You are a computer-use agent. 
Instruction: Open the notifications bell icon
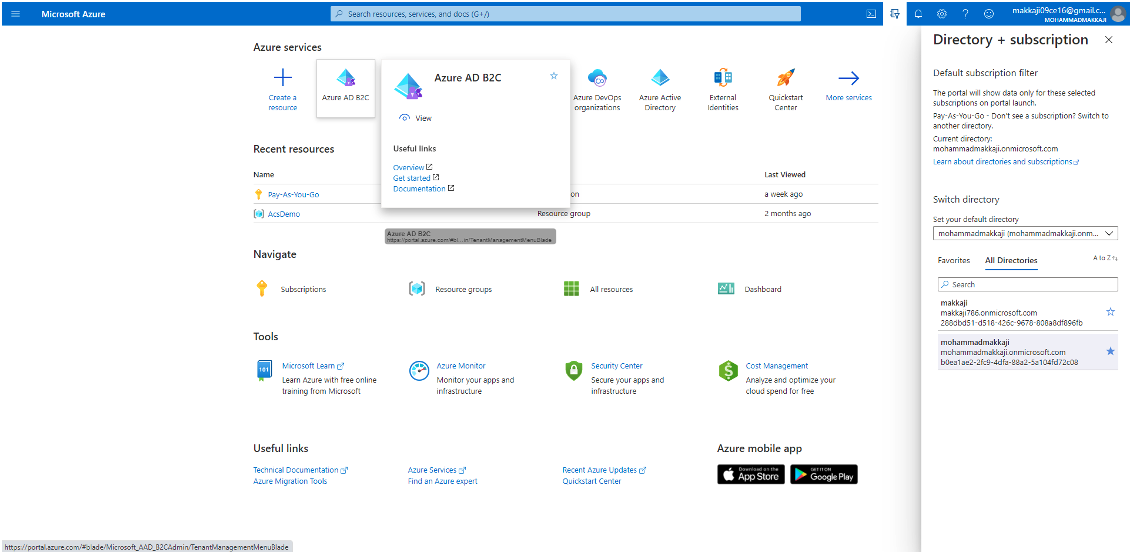click(x=918, y=14)
